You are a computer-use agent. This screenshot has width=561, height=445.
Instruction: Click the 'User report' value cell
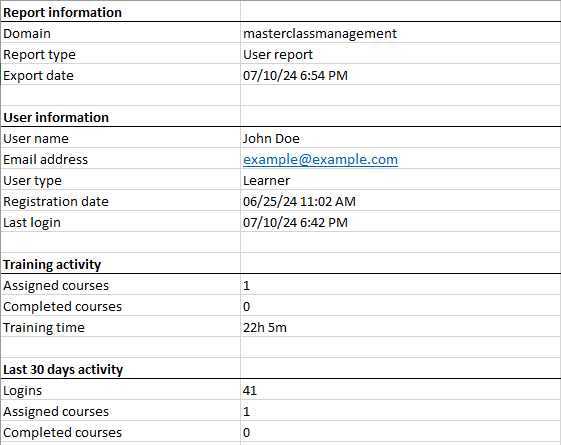pyautogui.click(x=401, y=54)
